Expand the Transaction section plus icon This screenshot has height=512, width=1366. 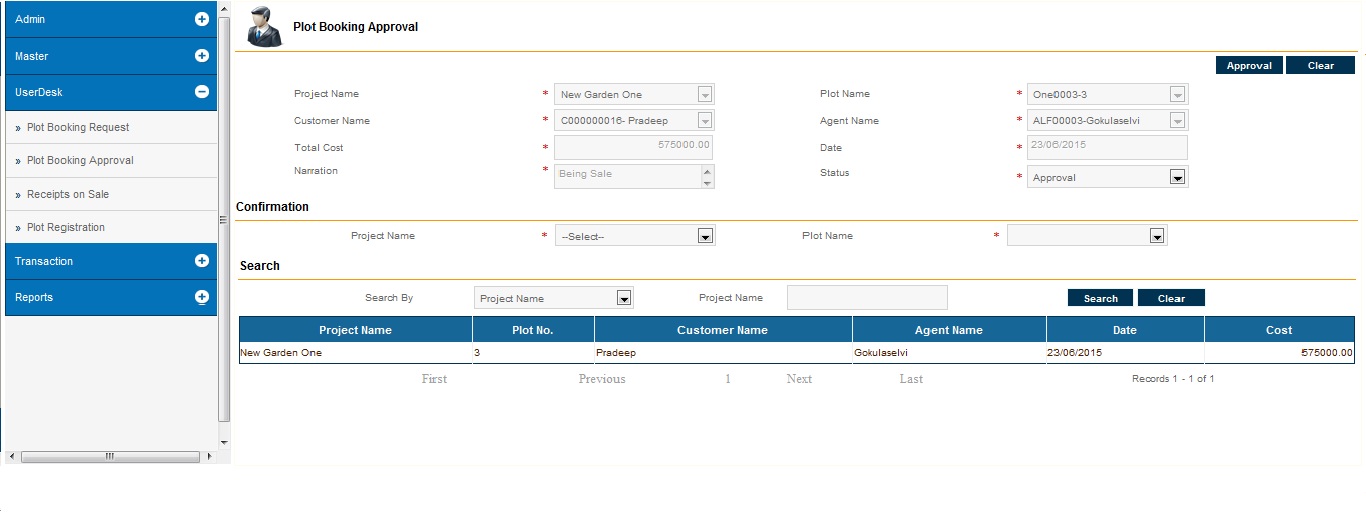(x=201, y=261)
